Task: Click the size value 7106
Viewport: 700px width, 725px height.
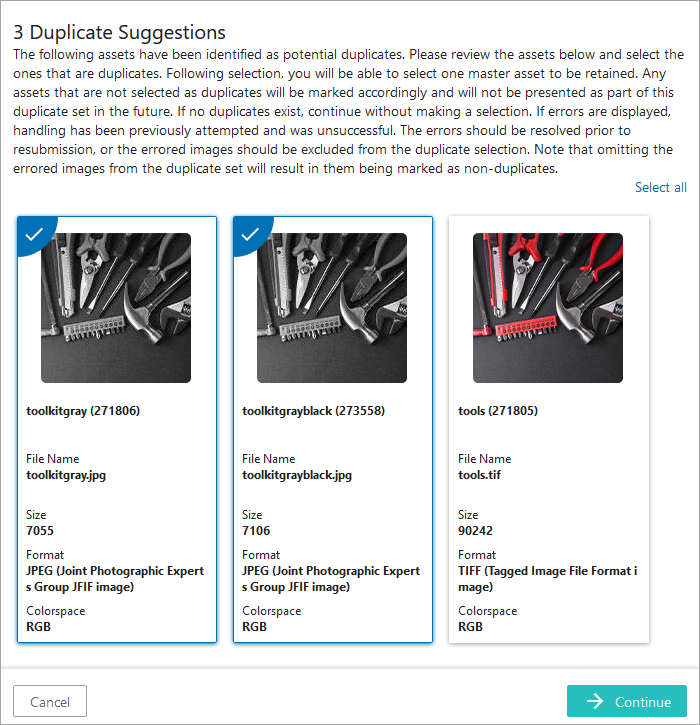Action: click(x=256, y=531)
